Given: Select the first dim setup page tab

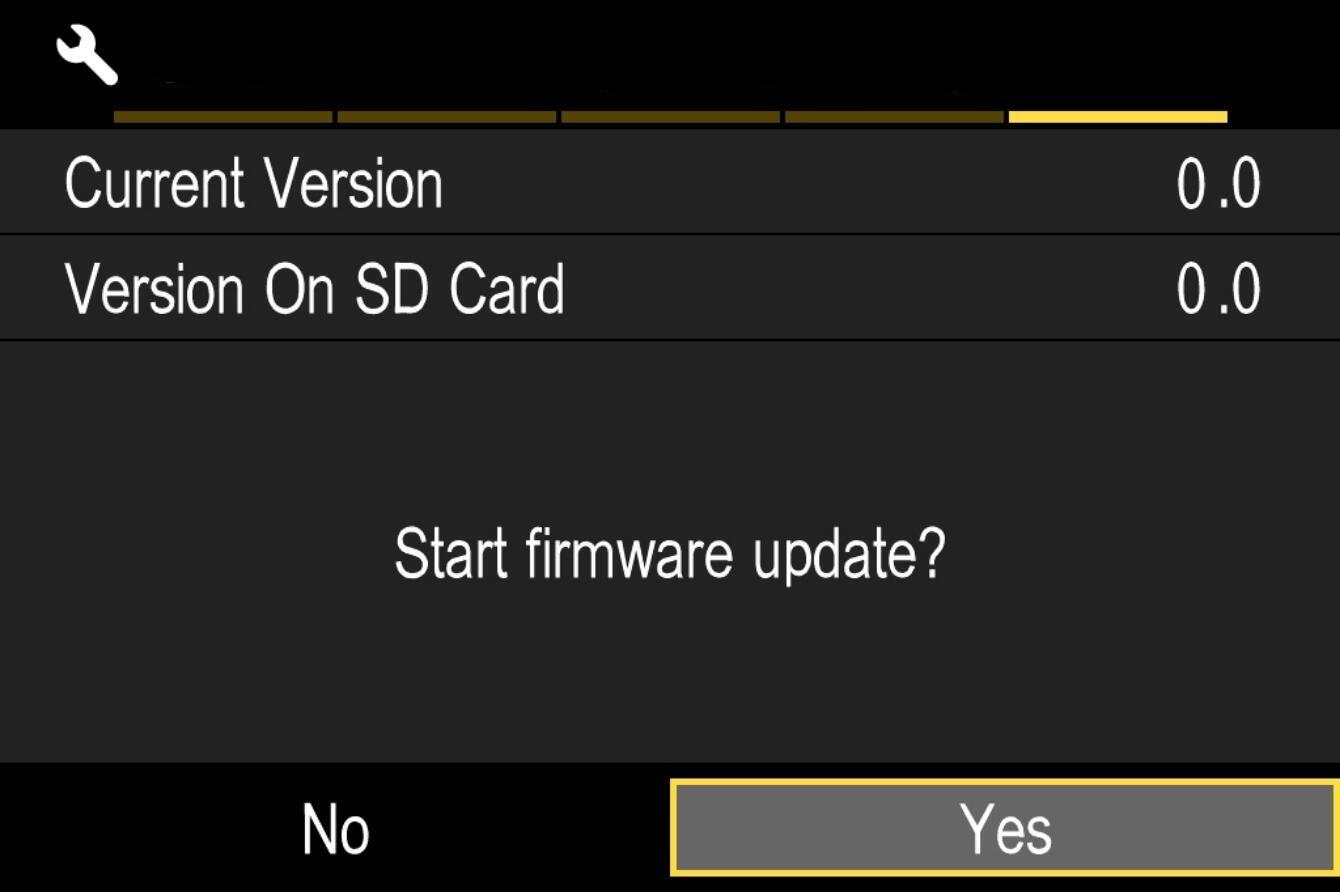Looking at the screenshot, I should [x=223, y=117].
